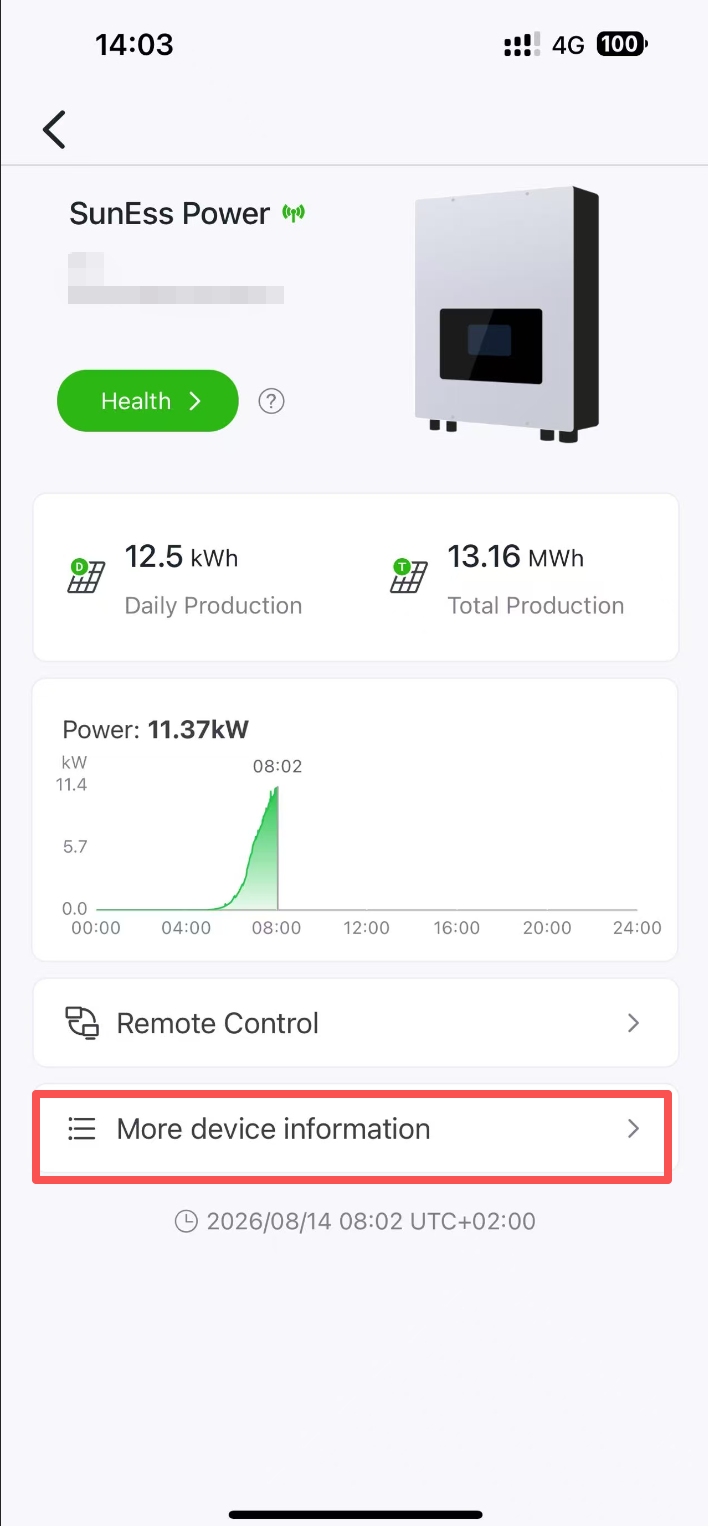Select the 08:02 marker on the power chart

(277, 767)
